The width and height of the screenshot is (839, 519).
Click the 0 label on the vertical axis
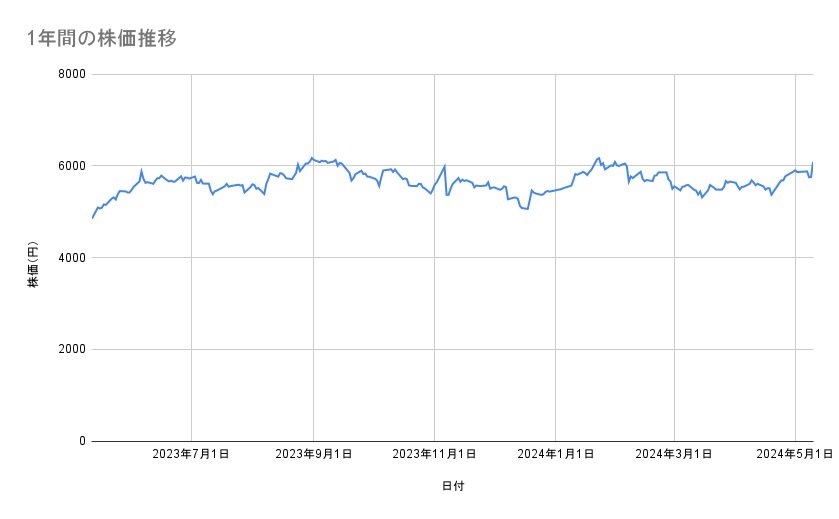pos(80,441)
